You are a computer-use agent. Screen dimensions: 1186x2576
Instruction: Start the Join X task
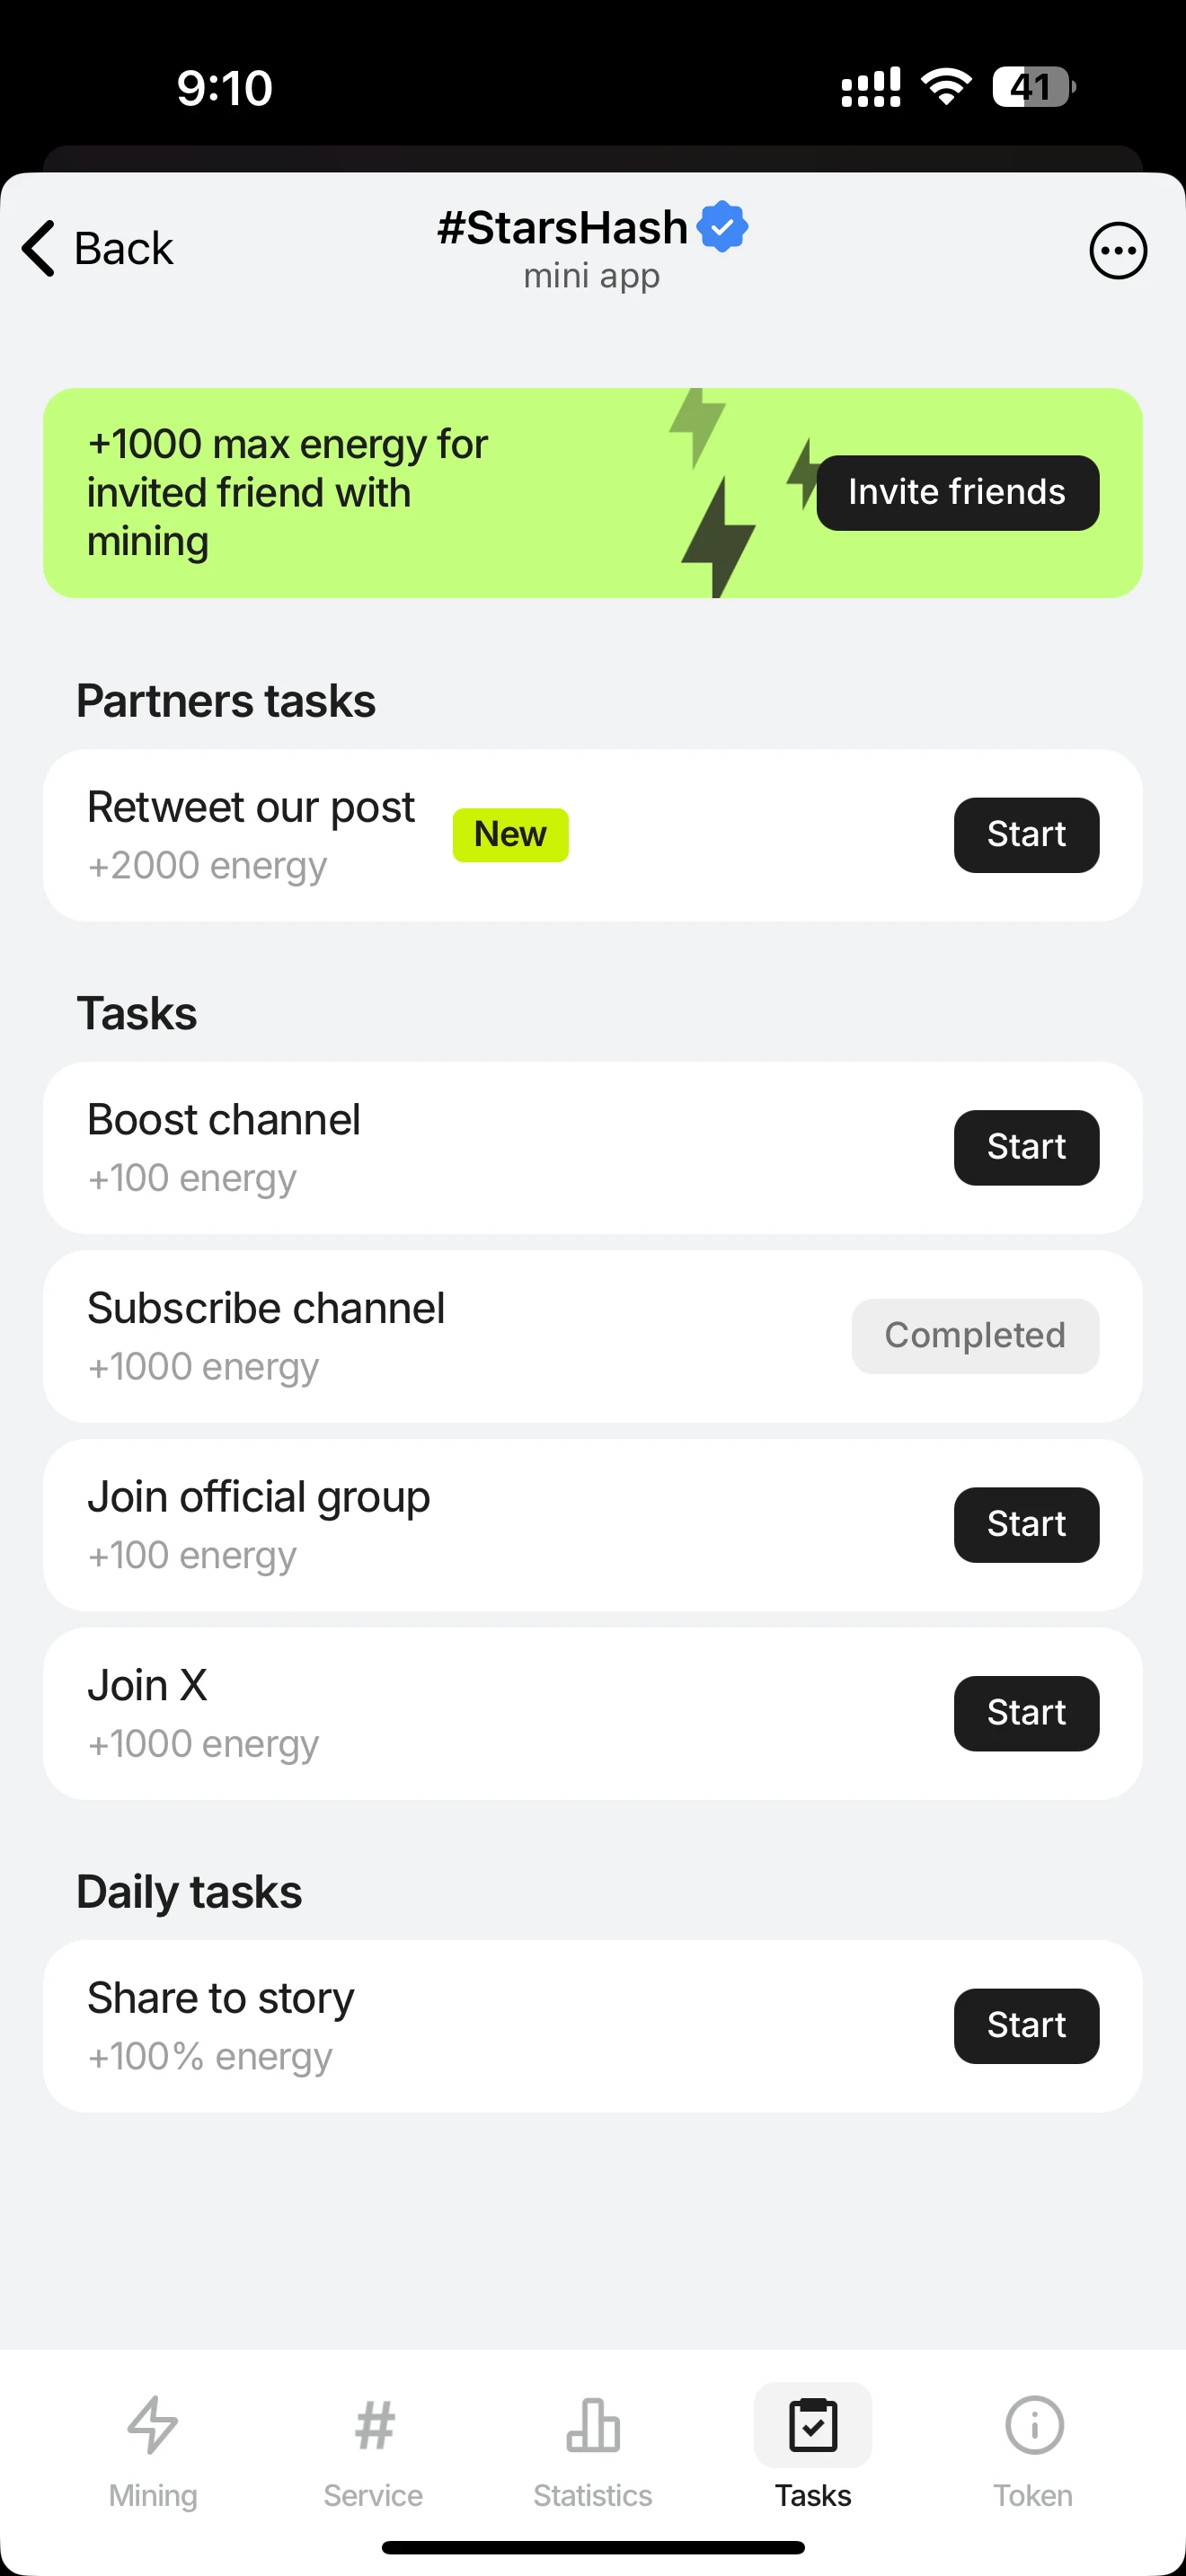point(1026,1714)
